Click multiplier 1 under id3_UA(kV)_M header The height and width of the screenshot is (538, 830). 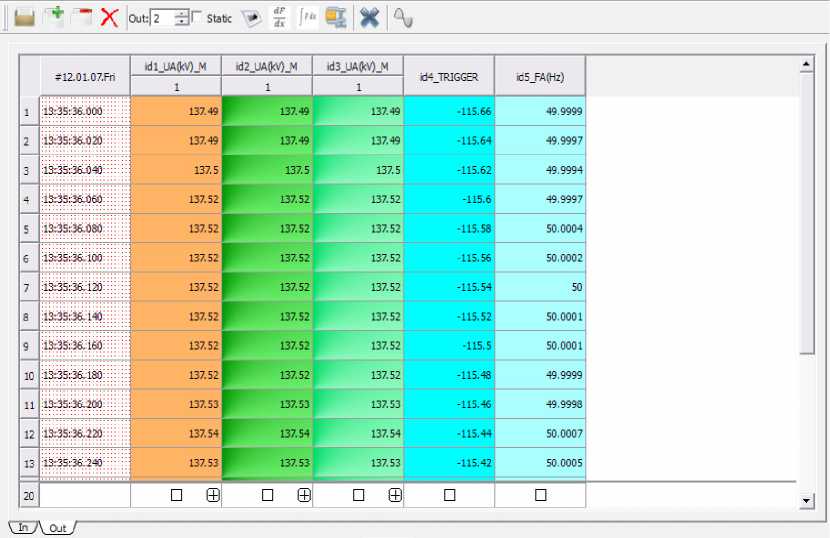tap(358, 87)
